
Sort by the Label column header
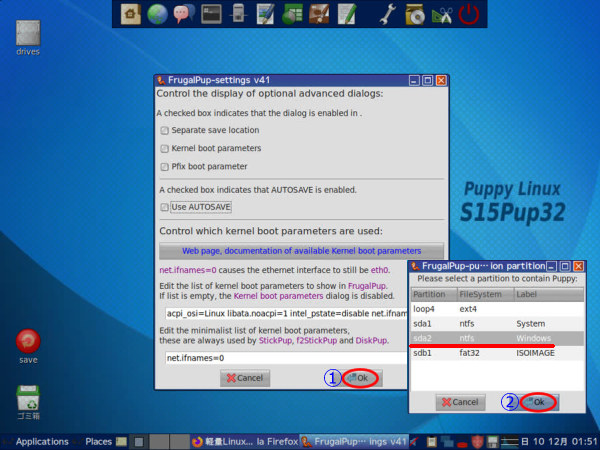pos(549,295)
